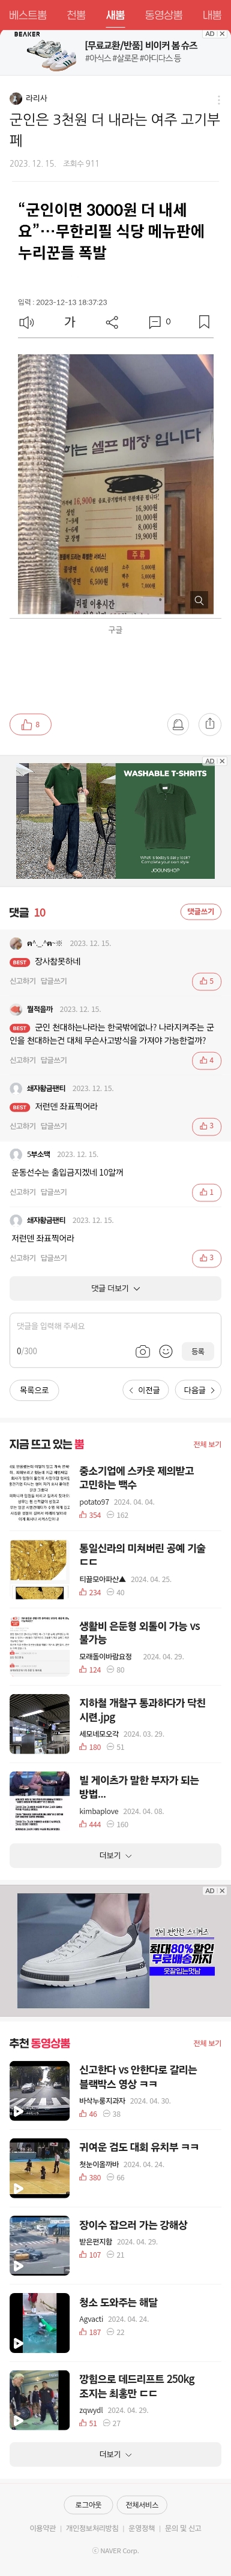Tap the notification bell icon

pos(177,724)
